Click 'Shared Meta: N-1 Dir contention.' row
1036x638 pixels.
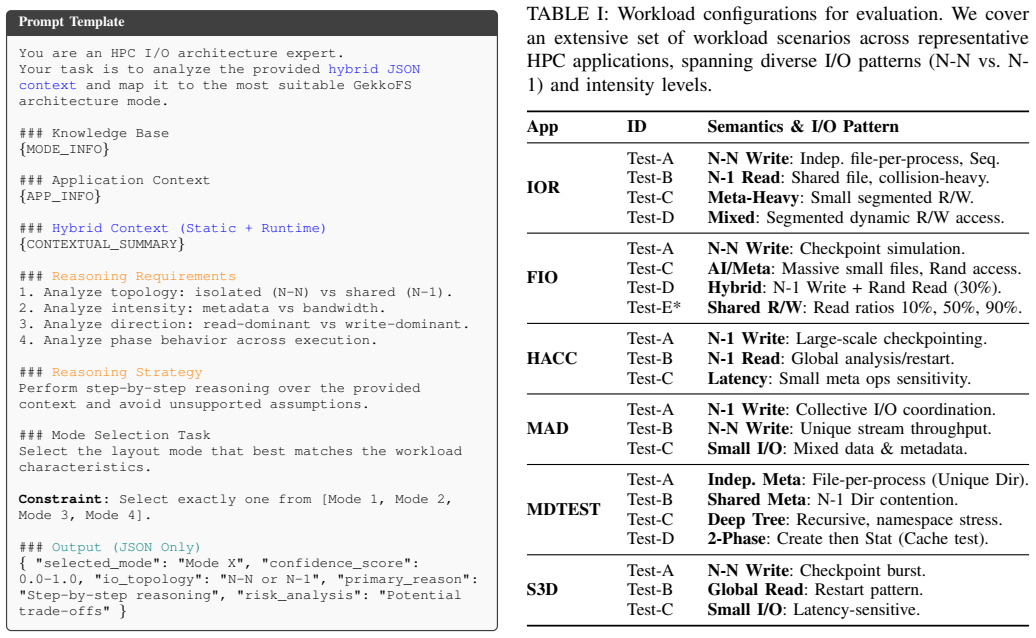click(x=832, y=500)
